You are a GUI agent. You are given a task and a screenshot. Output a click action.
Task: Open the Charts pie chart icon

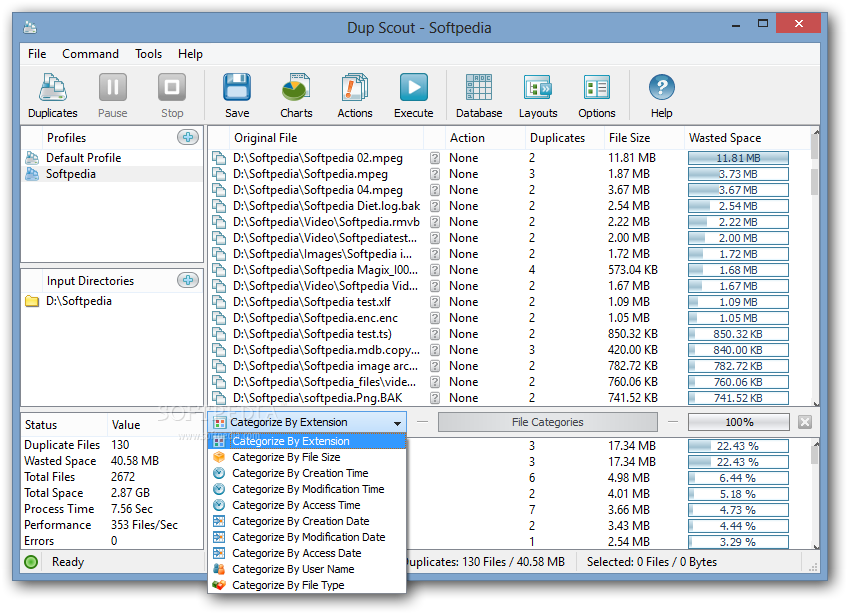[296, 88]
